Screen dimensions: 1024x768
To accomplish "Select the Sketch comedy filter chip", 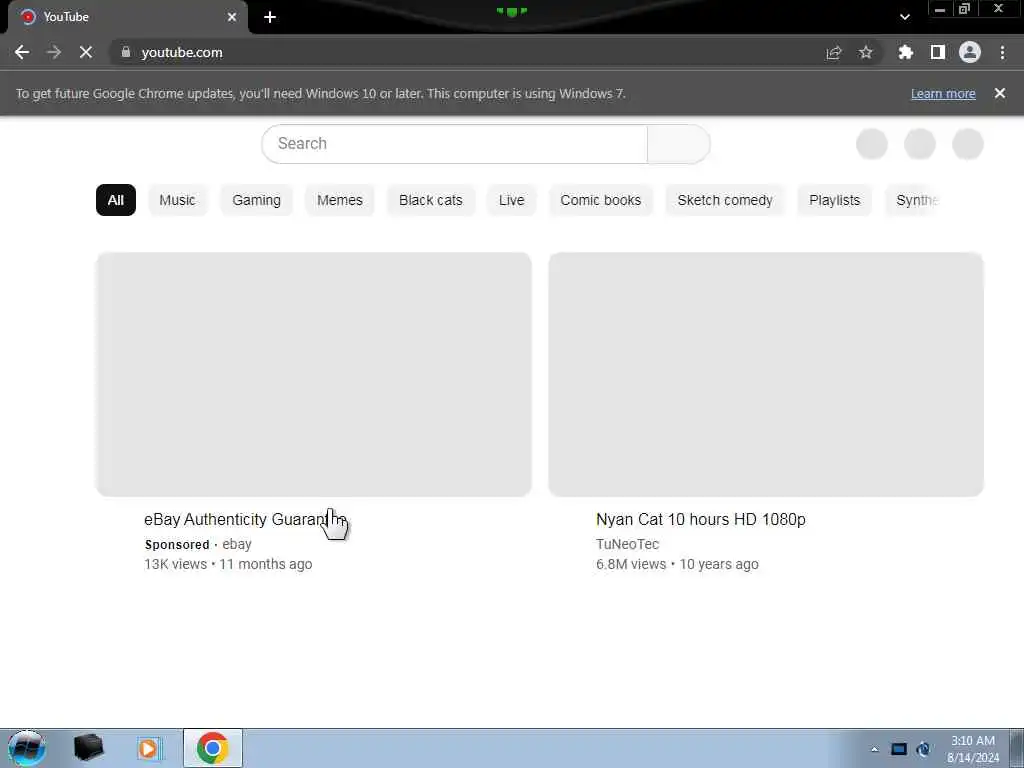I will [725, 200].
